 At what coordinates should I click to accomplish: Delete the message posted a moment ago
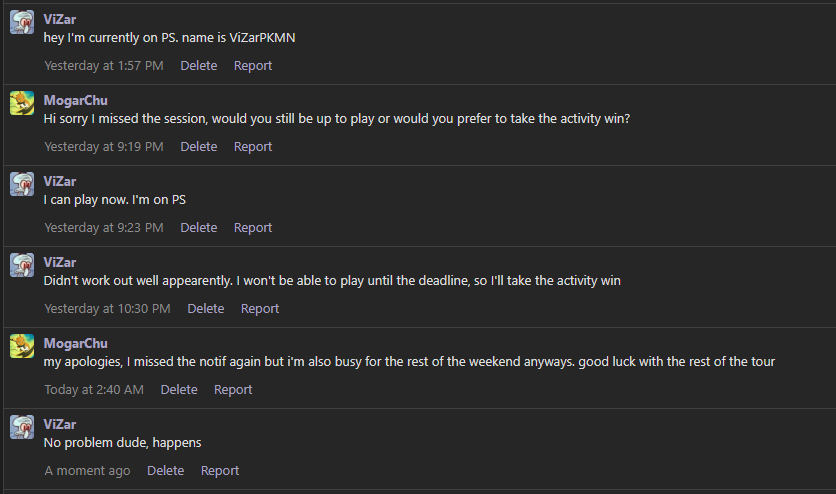coord(166,471)
